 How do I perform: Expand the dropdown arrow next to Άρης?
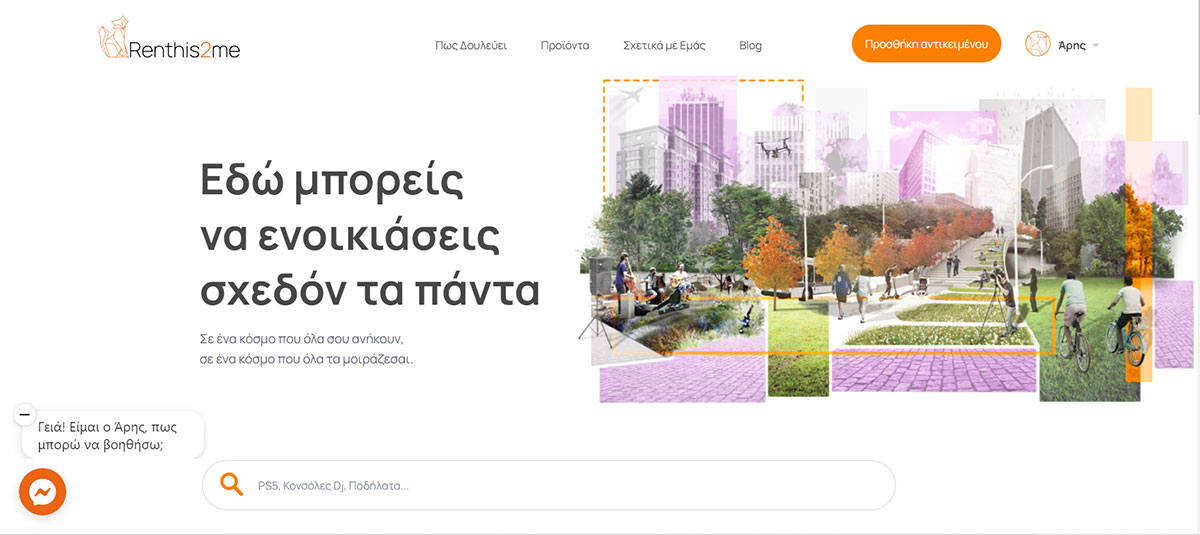(1096, 46)
